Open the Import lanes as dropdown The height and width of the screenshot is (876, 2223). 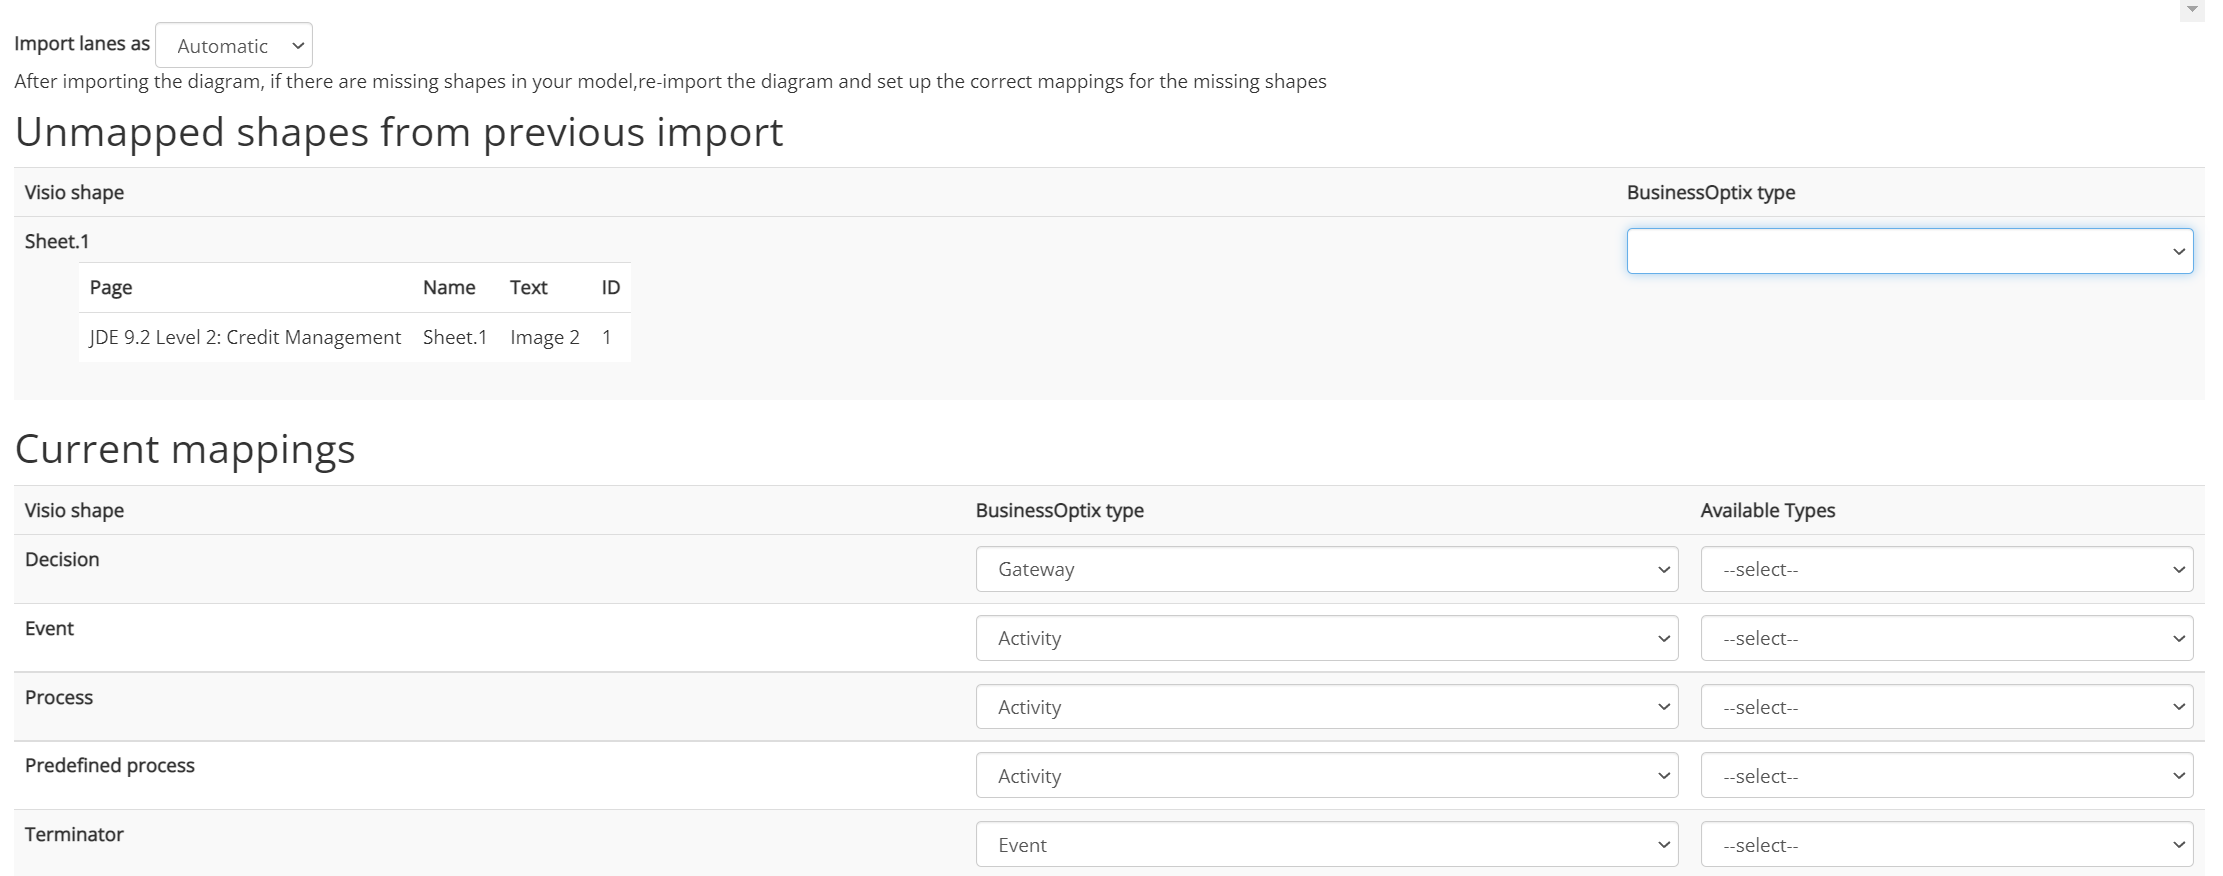[234, 46]
